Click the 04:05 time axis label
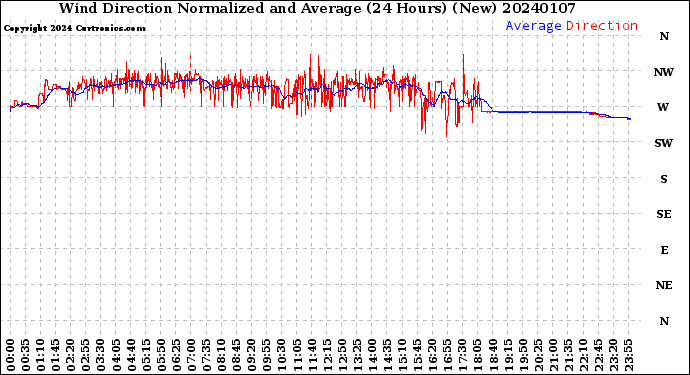690x375 pixels. (x=116, y=355)
